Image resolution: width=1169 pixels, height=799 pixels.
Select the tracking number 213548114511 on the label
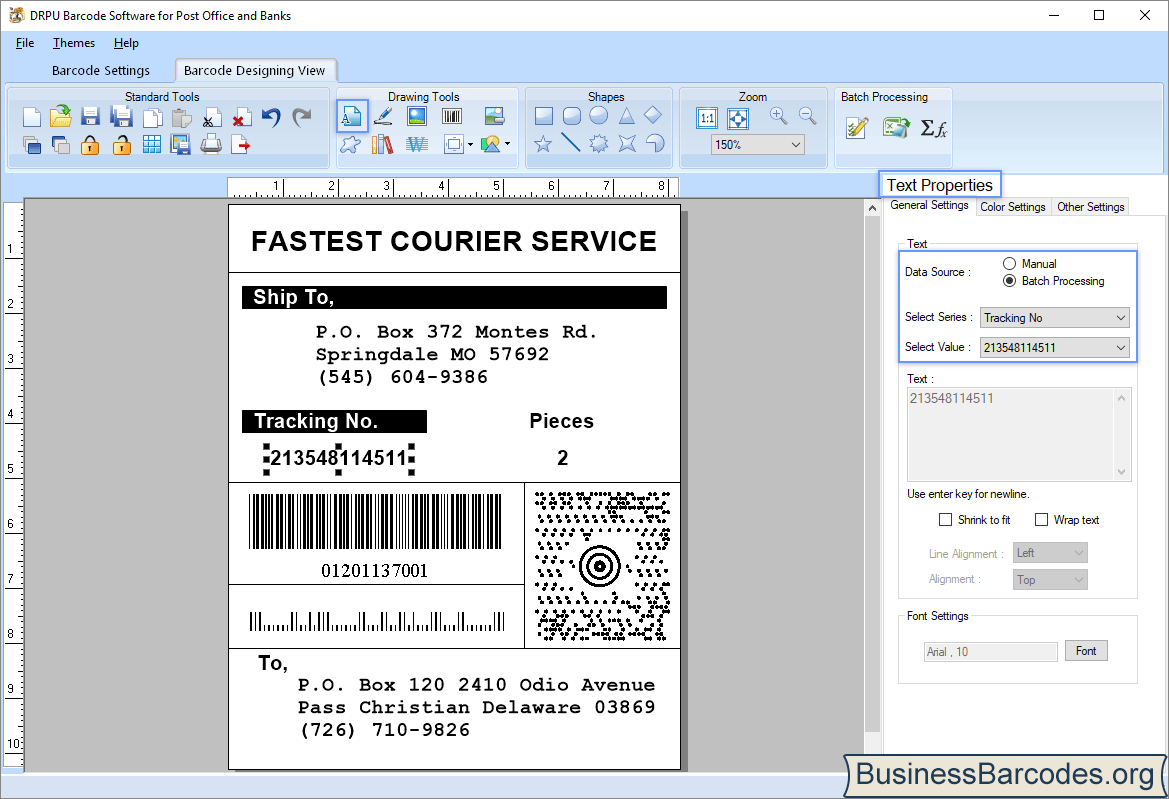coord(338,458)
